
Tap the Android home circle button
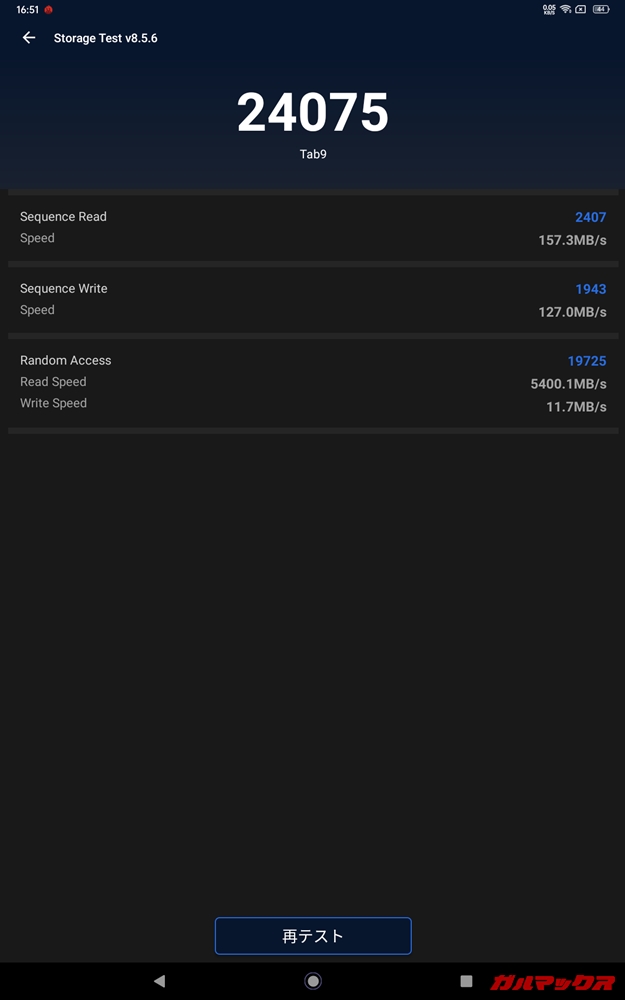(313, 981)
